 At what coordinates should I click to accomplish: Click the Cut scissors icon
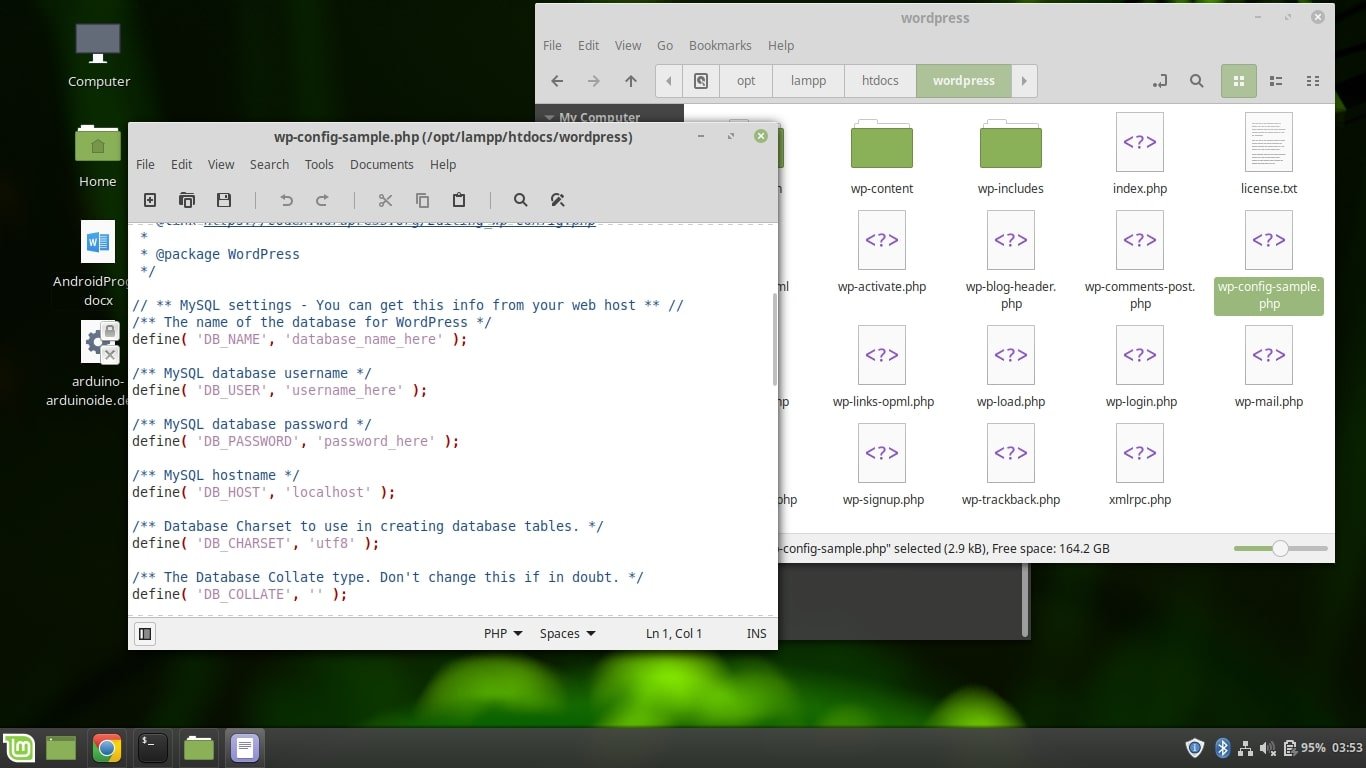pos(385,200)
